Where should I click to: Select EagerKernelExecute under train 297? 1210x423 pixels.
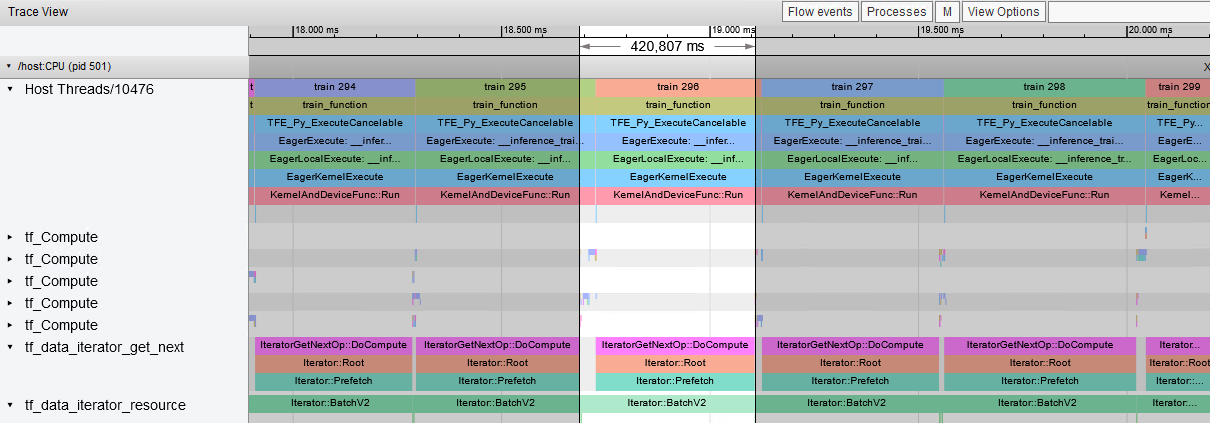point(852,177)
